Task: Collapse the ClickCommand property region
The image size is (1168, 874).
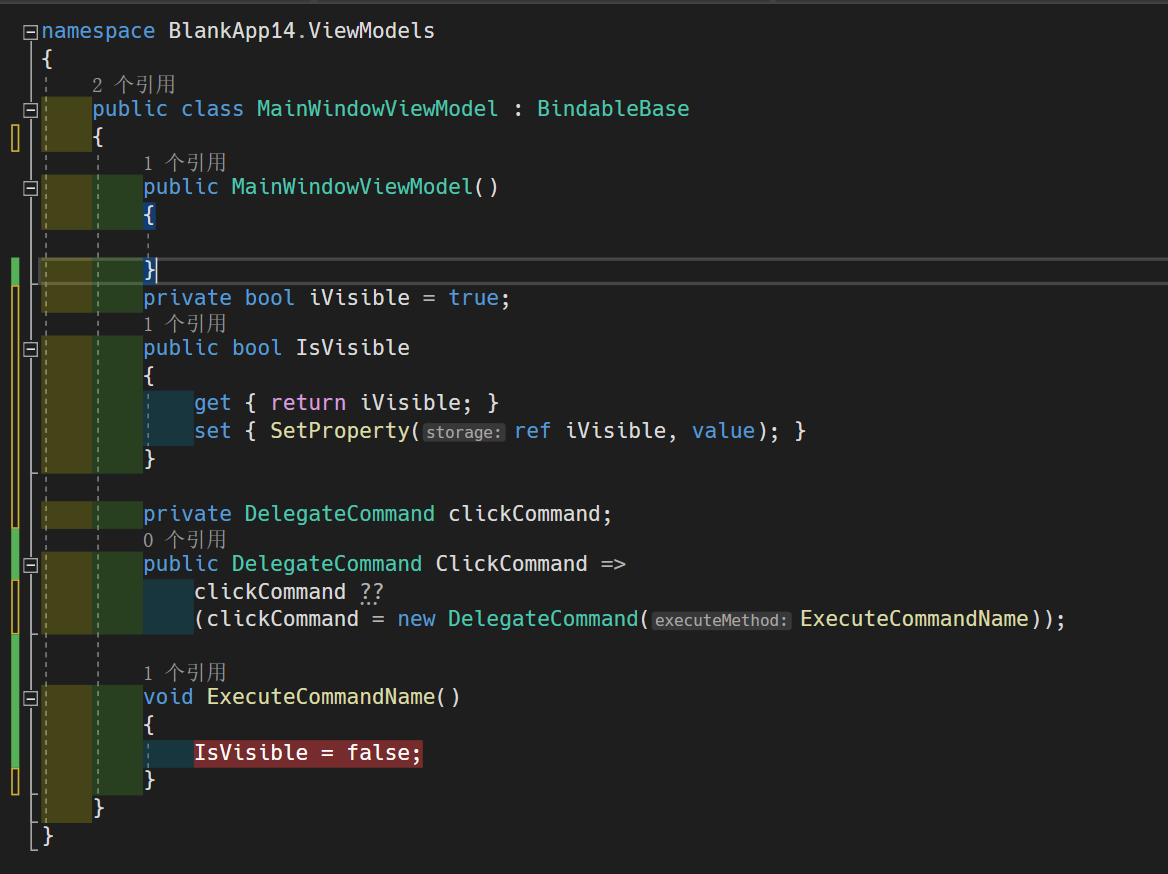Action: tap(30, 564)
